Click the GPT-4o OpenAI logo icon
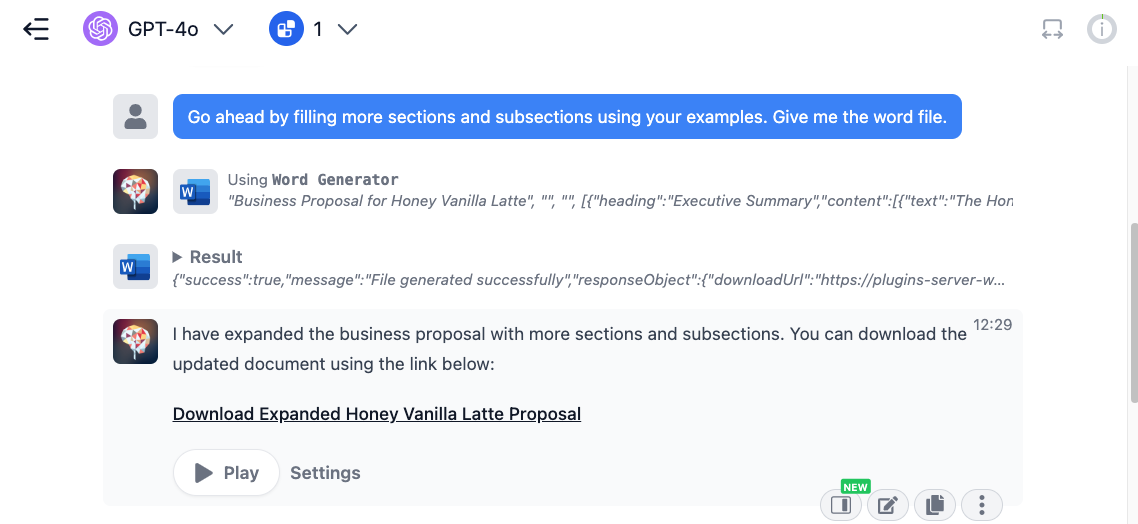The height and width of the screenshot is (524, 1138). click(100, 29)
